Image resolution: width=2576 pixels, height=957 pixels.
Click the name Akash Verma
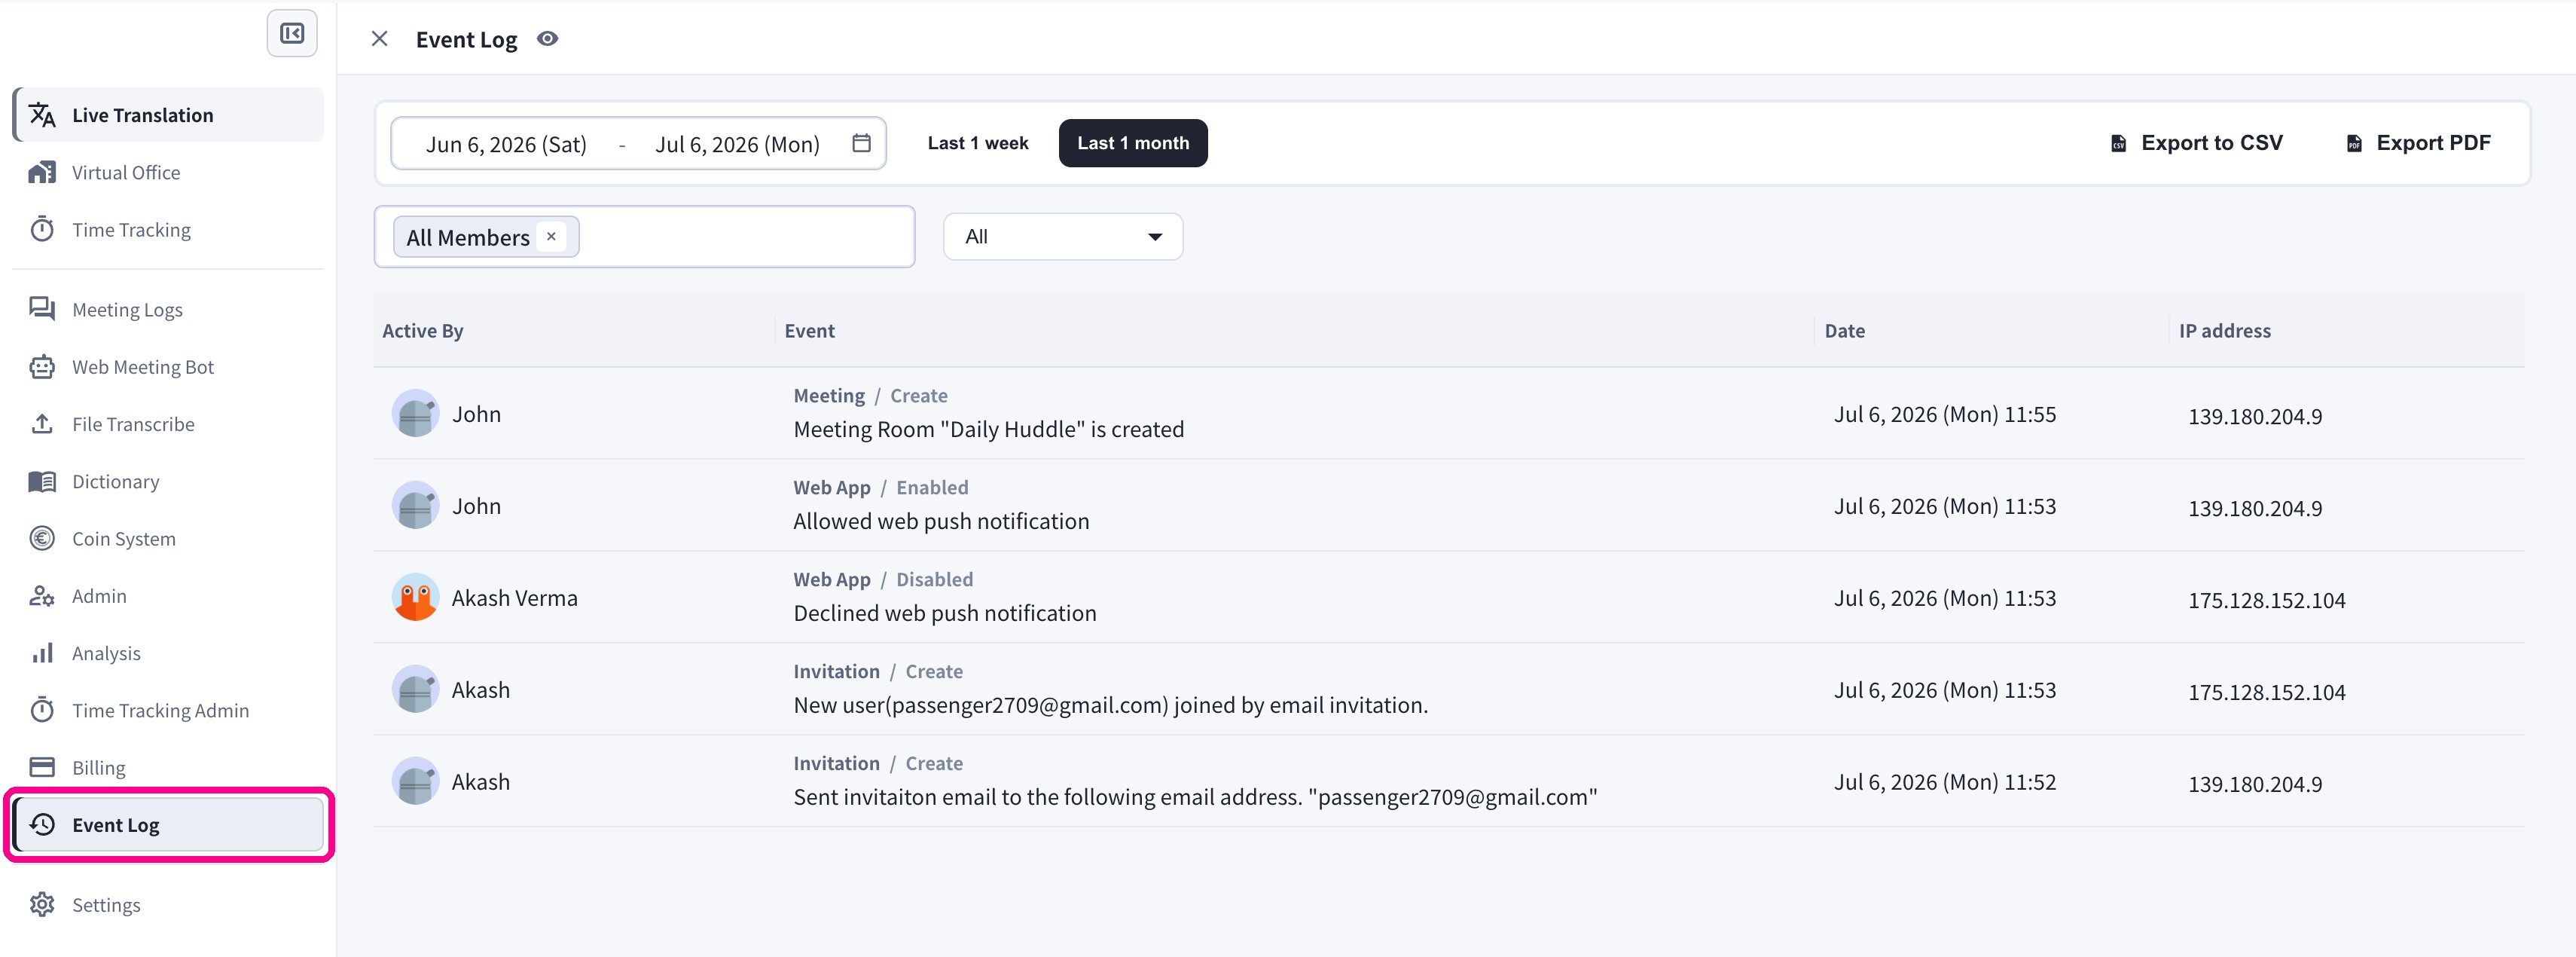pyautogui.click(x=514, y=598)
